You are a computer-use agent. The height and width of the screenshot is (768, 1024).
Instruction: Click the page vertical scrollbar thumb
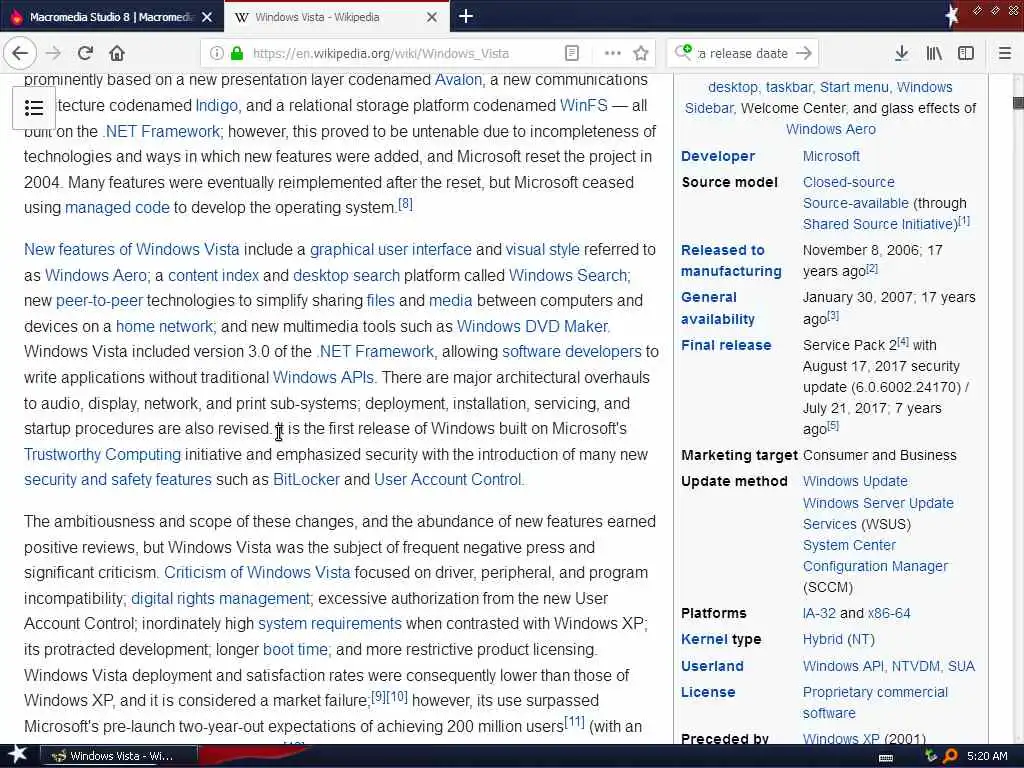tap(1017, 103)
